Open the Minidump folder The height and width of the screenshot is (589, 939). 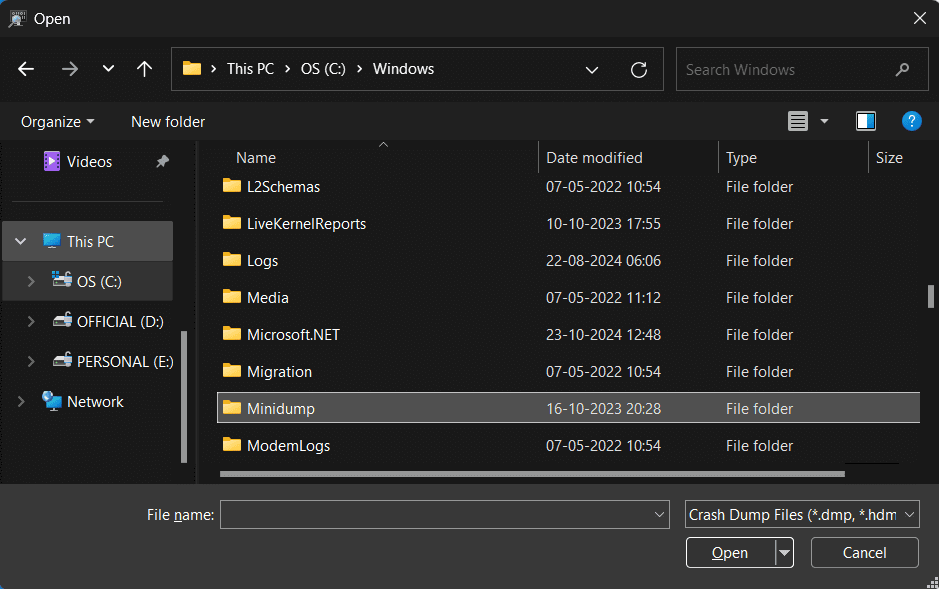coord(277,408)
